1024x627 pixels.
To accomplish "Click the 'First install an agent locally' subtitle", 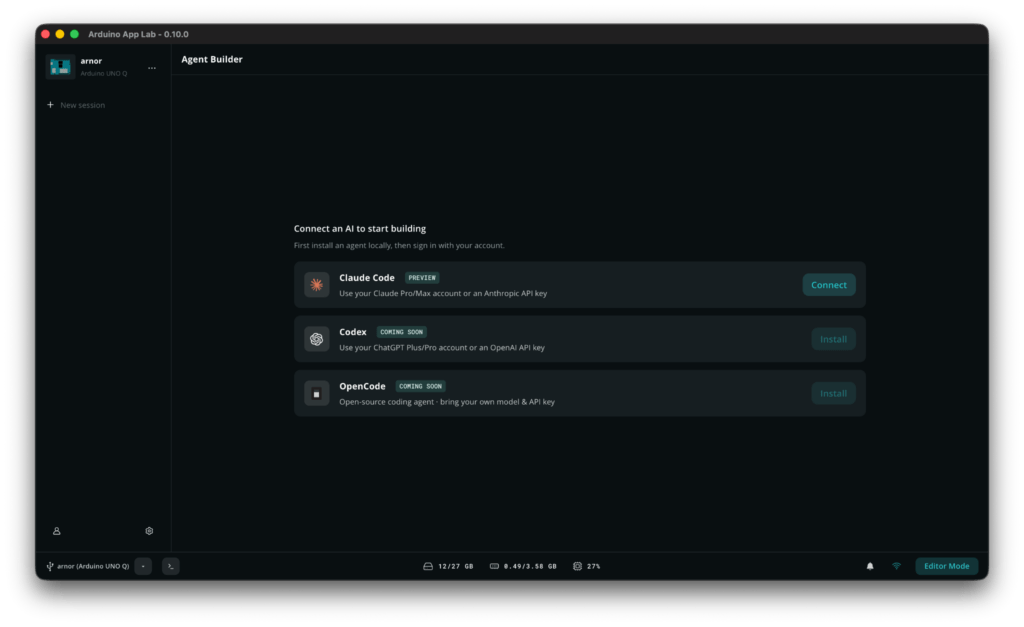I will click(x=399, y=246).
